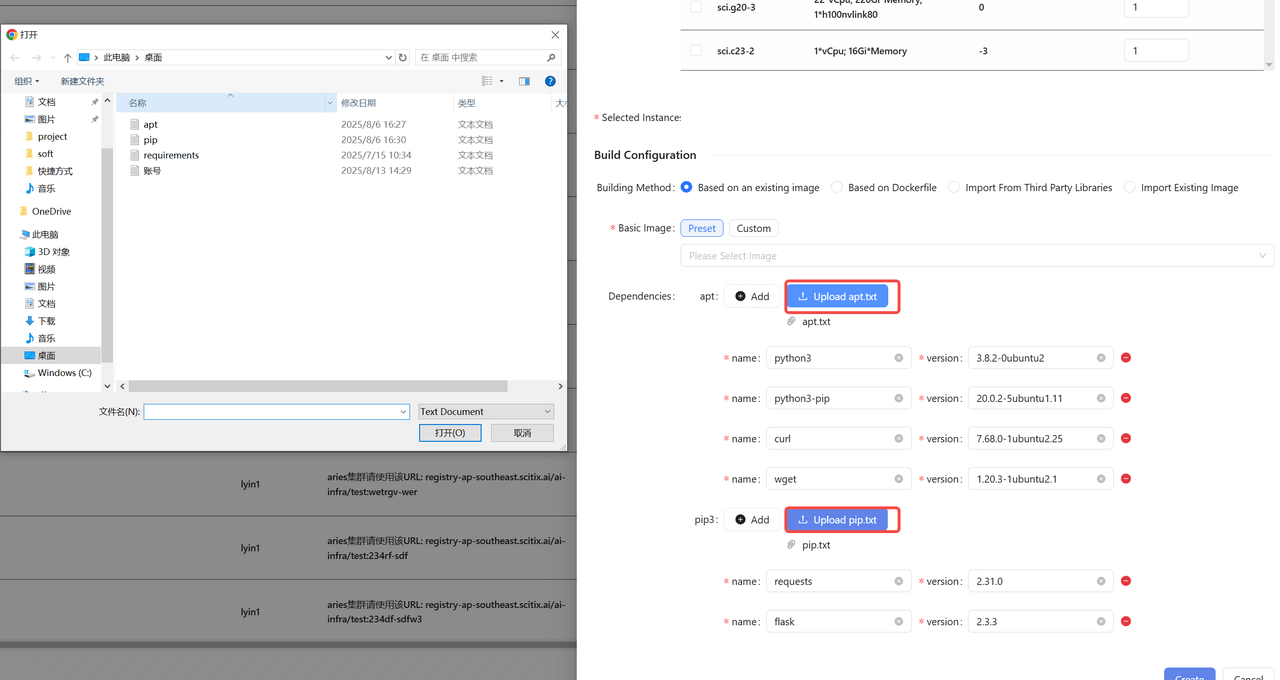
Task: Sort files by the 修改日期 column
Action: (395, 103)
